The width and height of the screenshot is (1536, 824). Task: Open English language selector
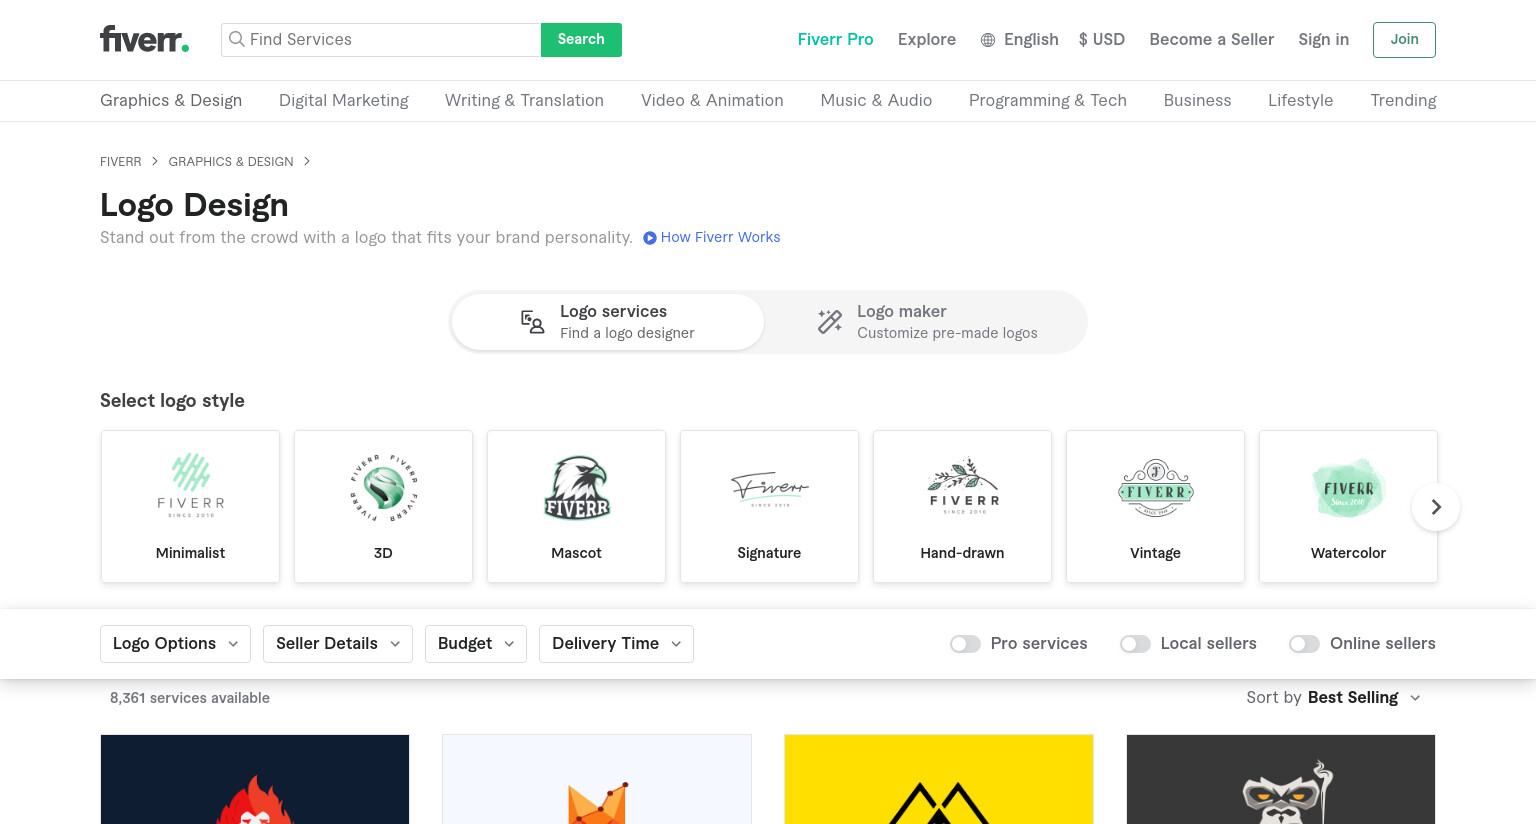(1019, 39)
